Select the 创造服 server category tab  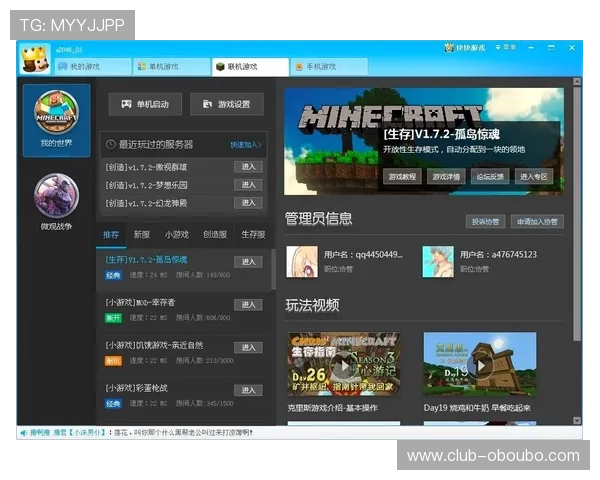[214, 234]
